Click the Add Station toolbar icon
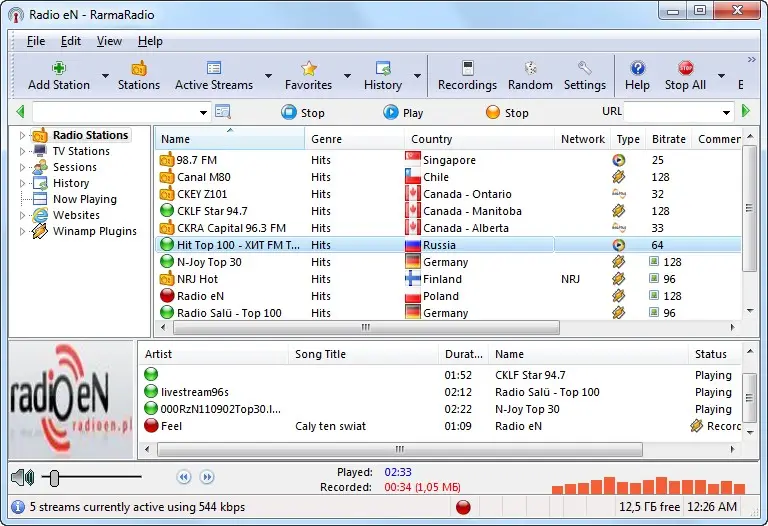The image size is (768, 526). coord(59,68)
